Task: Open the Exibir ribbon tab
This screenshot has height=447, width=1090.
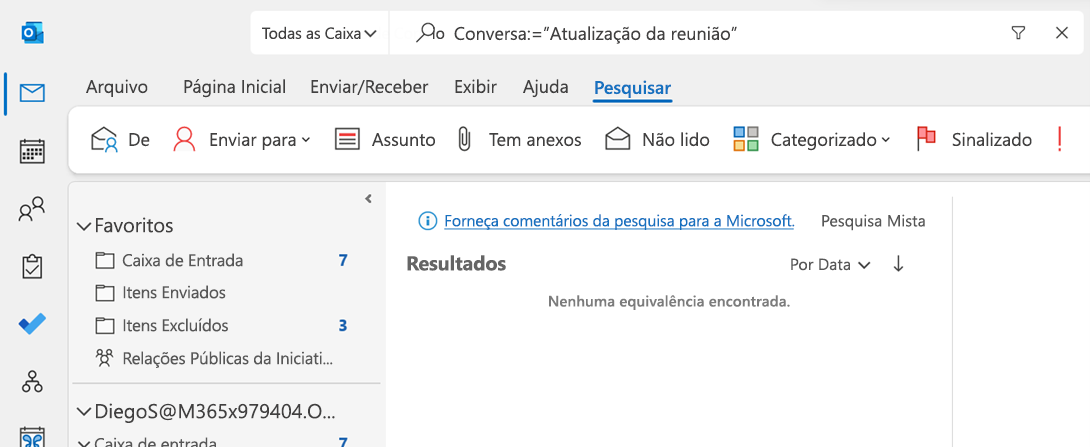Action: tap(475, 87)
